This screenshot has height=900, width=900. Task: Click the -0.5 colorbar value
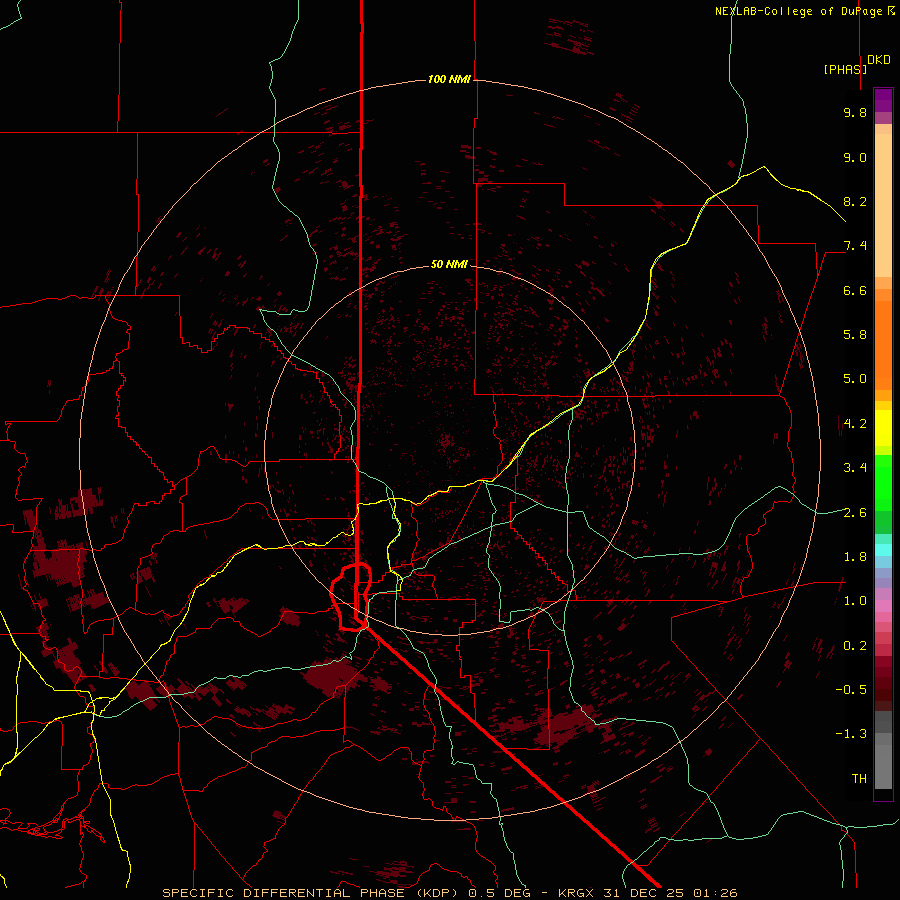(851, 690)
